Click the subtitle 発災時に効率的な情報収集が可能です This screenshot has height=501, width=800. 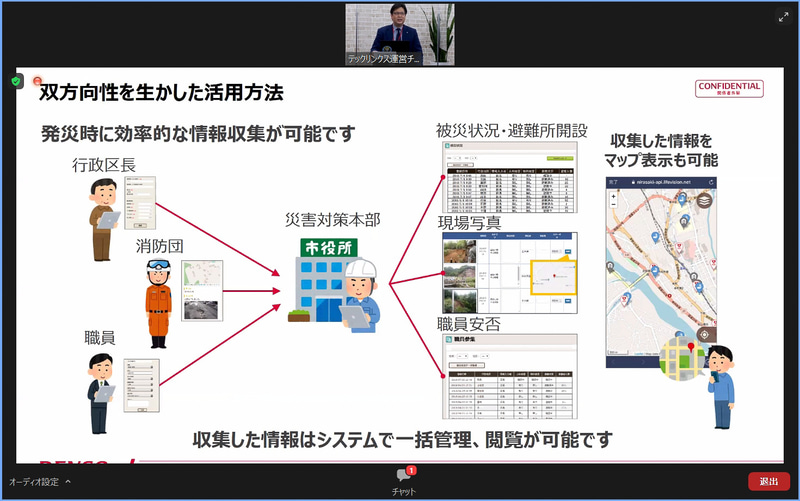point(198,134)
